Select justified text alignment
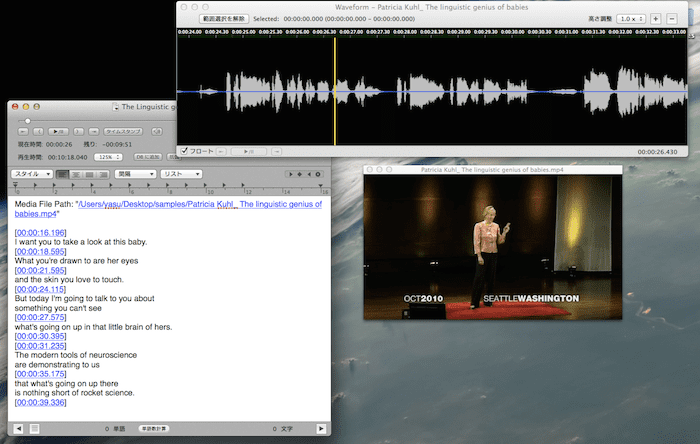 pyautogui.click(x=89, y=174)
